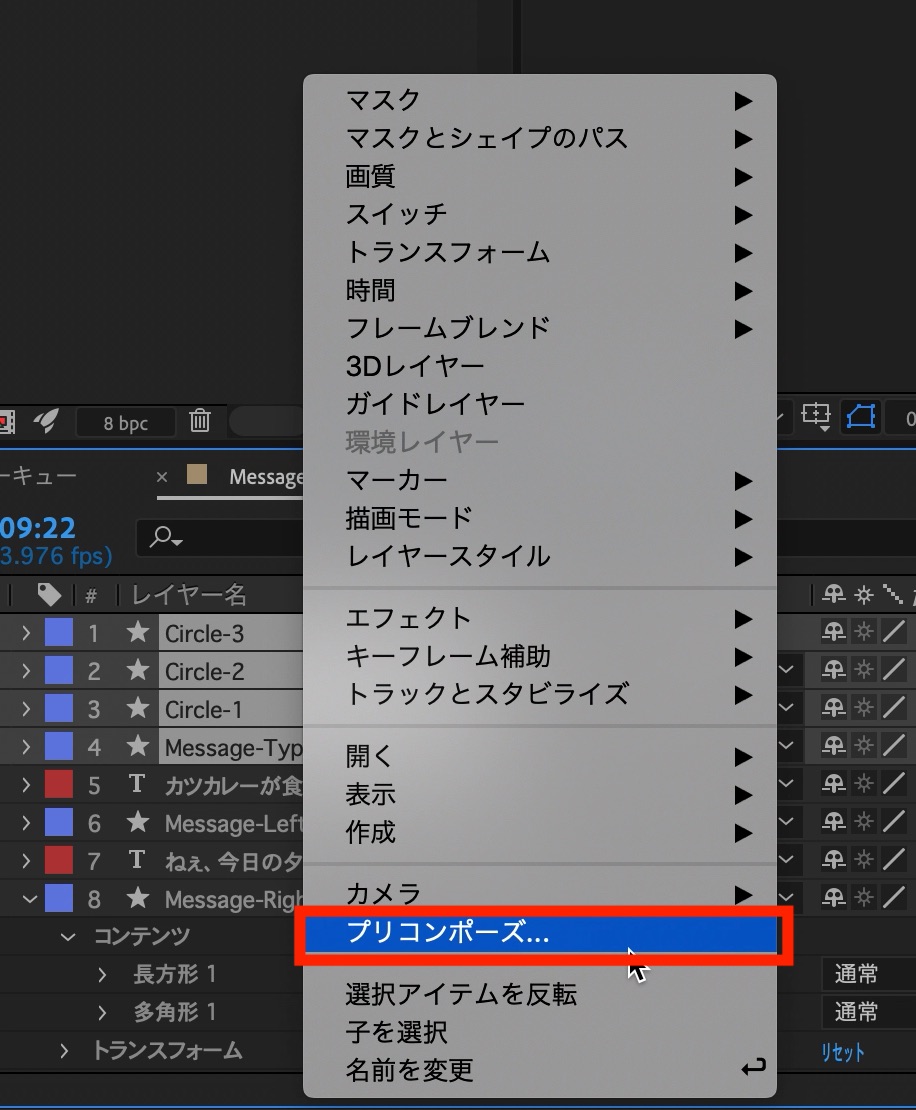Click the timeline search field
Screen dimensions: 916x1110
219,538
